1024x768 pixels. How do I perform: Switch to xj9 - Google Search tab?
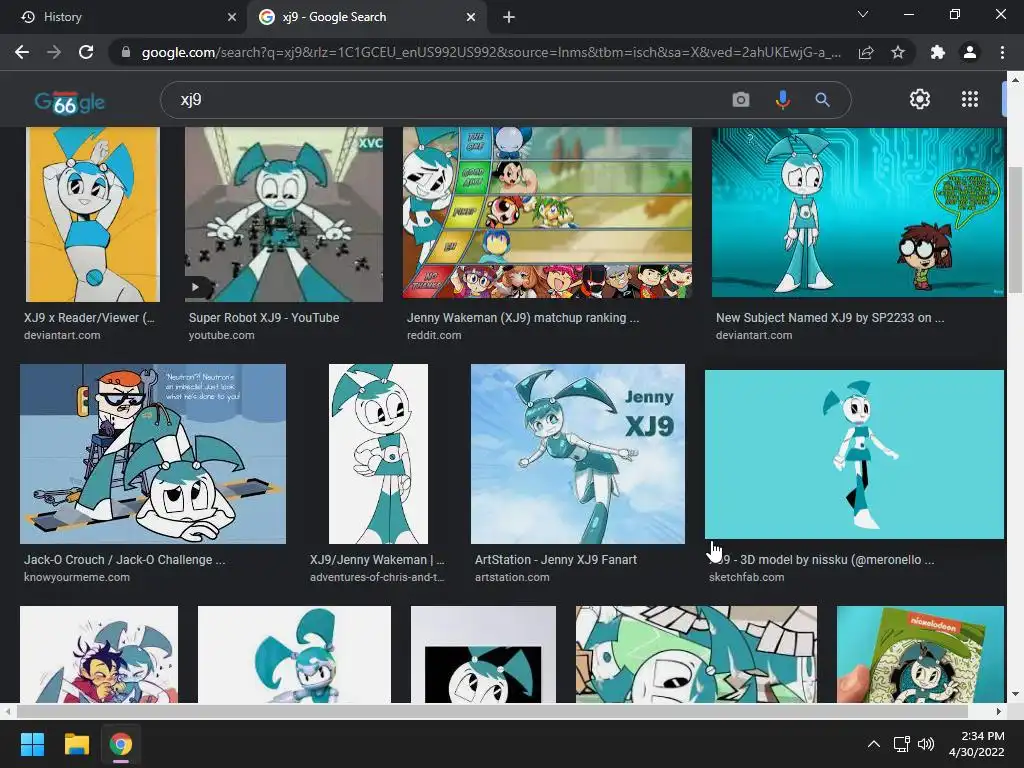pyautogui.click(x=366, y=17)
